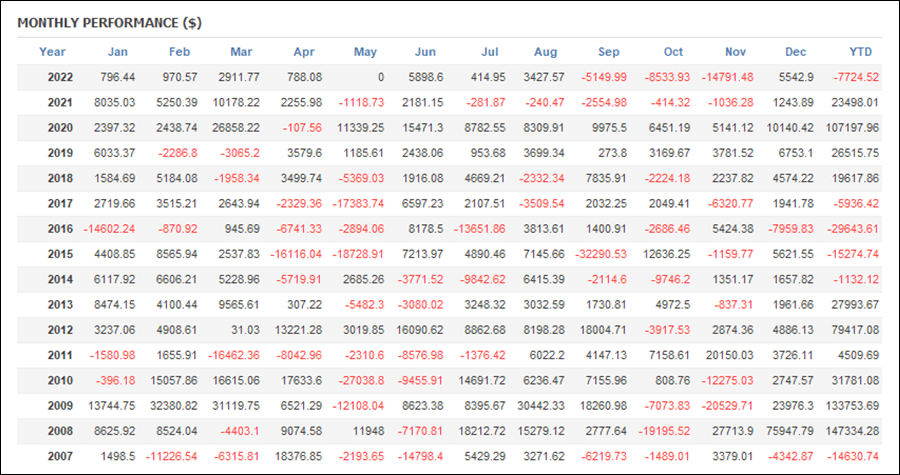900x475 pixels.
Task: Click the Monthly Performance ($) title
Action: pos(109,23)
